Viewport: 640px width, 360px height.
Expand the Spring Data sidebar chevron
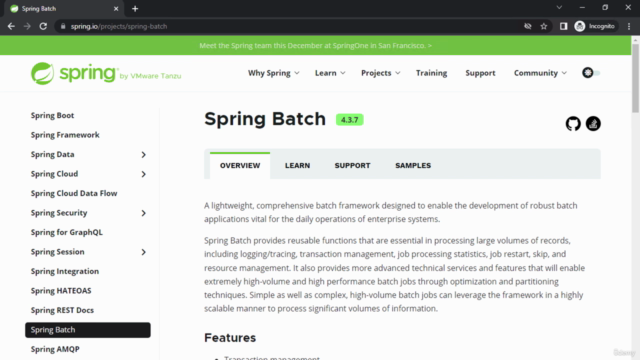143,155
